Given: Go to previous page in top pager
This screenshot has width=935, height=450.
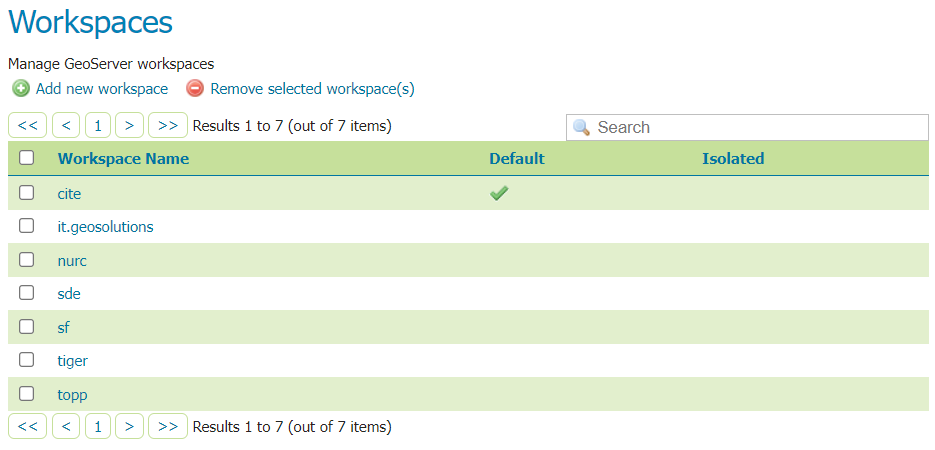Looking at the screenshot, I should point(66,126).
